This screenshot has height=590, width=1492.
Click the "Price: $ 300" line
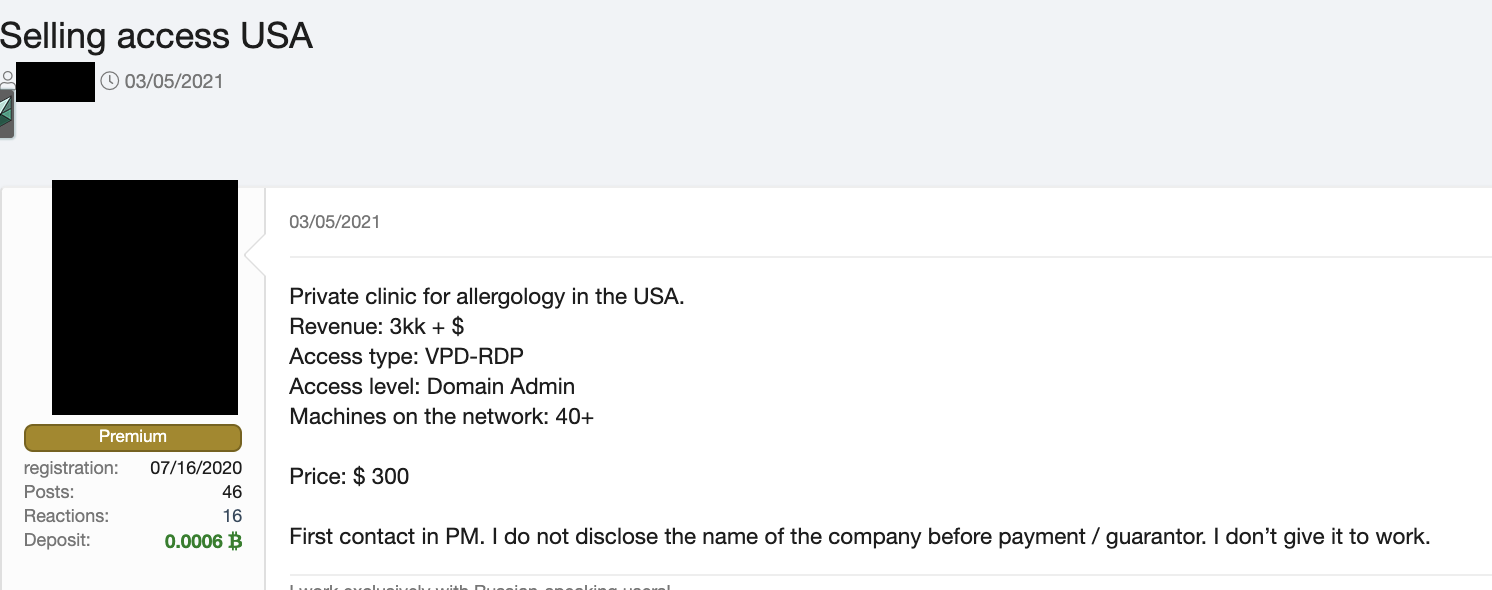pos(349,476)
